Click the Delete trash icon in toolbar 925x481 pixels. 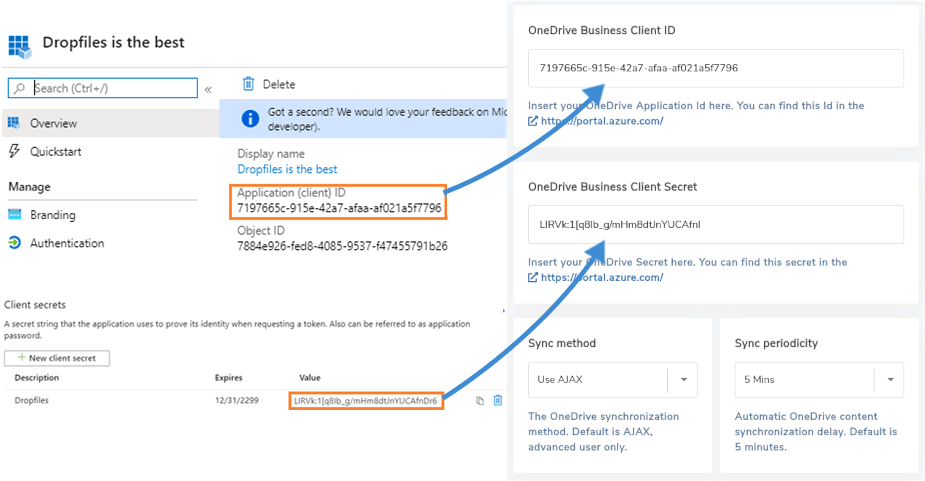(x=248, y=84)
